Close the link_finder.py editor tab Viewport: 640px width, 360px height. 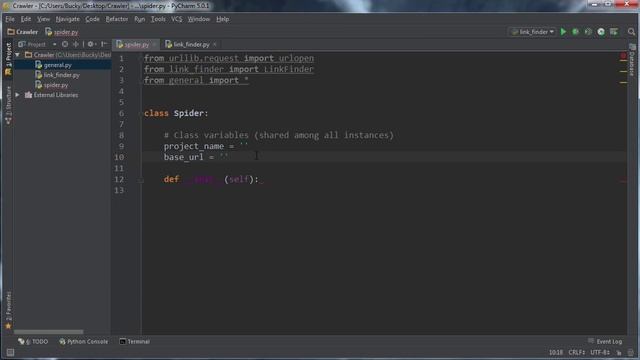click(x=215, y=44)
